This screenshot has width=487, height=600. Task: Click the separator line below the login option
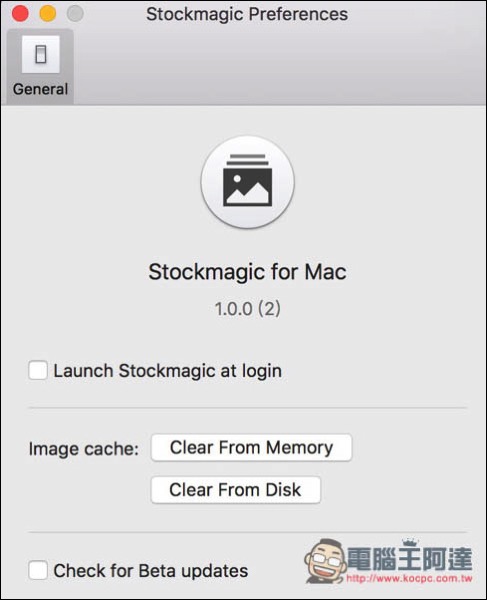[x=248, y=408]
